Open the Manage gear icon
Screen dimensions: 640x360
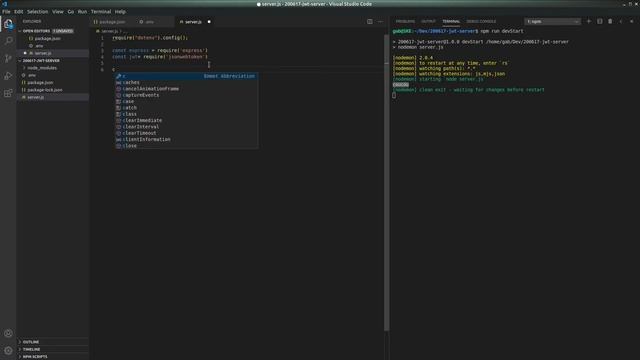tap(8, 350)
